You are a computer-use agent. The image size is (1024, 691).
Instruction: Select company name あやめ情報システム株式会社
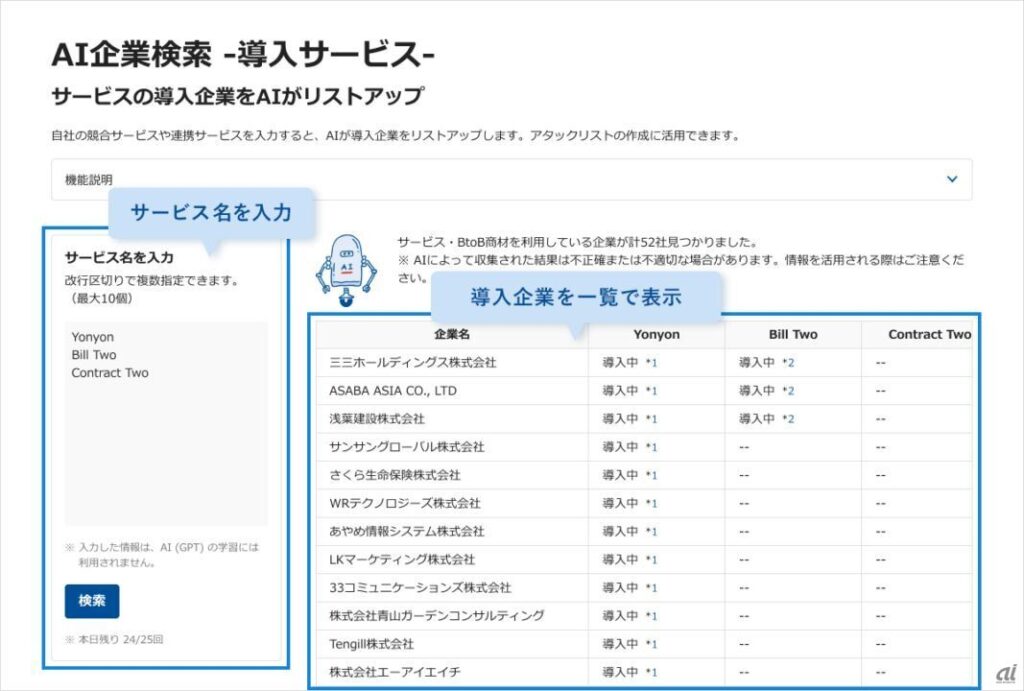coord(407,531)
